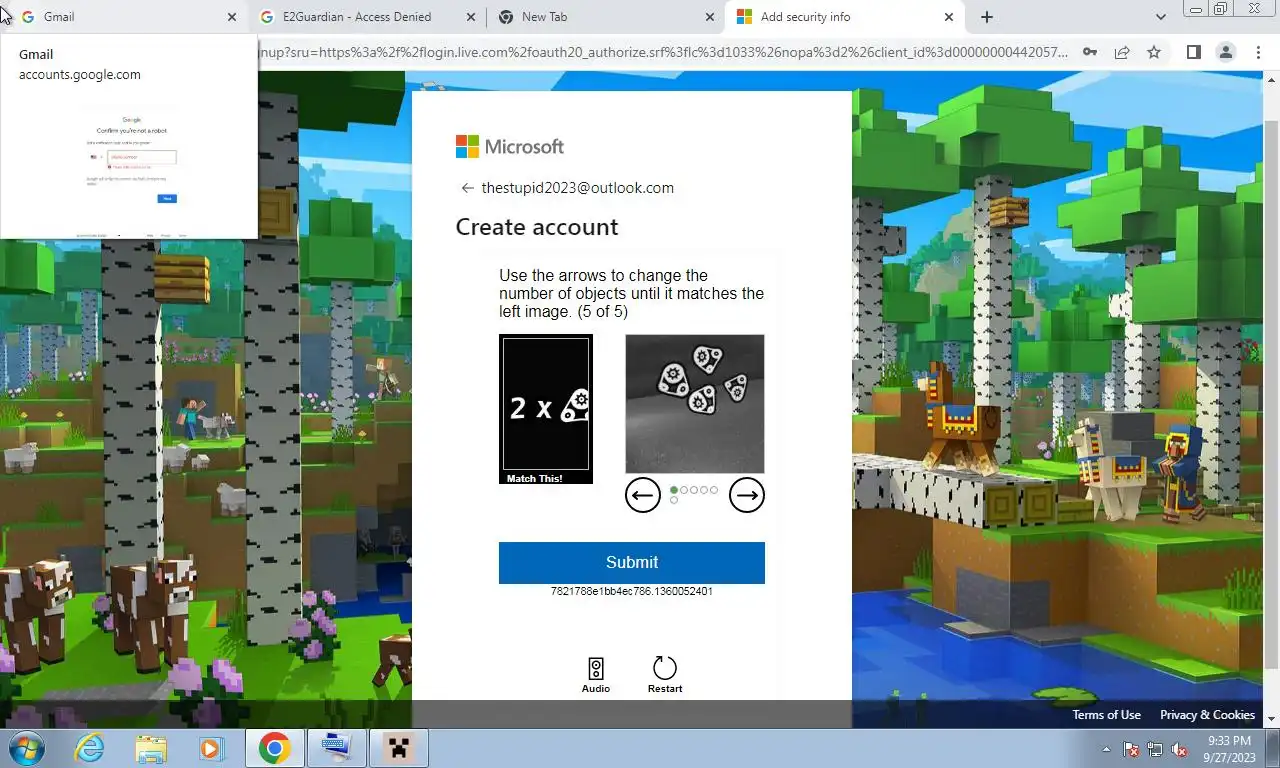
Task: Click the right arrow puzzle button
Action: pyautogui.click(x=747, y=495)
